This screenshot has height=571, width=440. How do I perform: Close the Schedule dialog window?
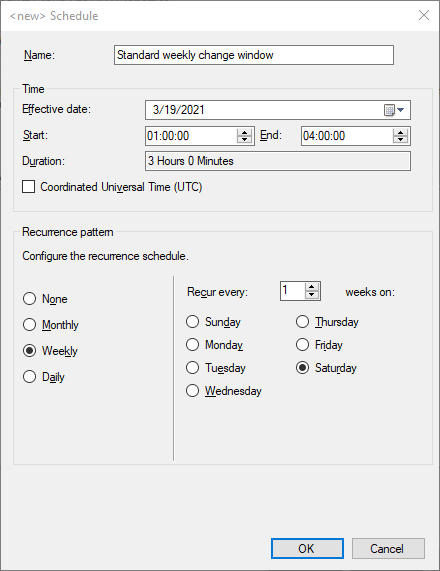pos(424,15)
